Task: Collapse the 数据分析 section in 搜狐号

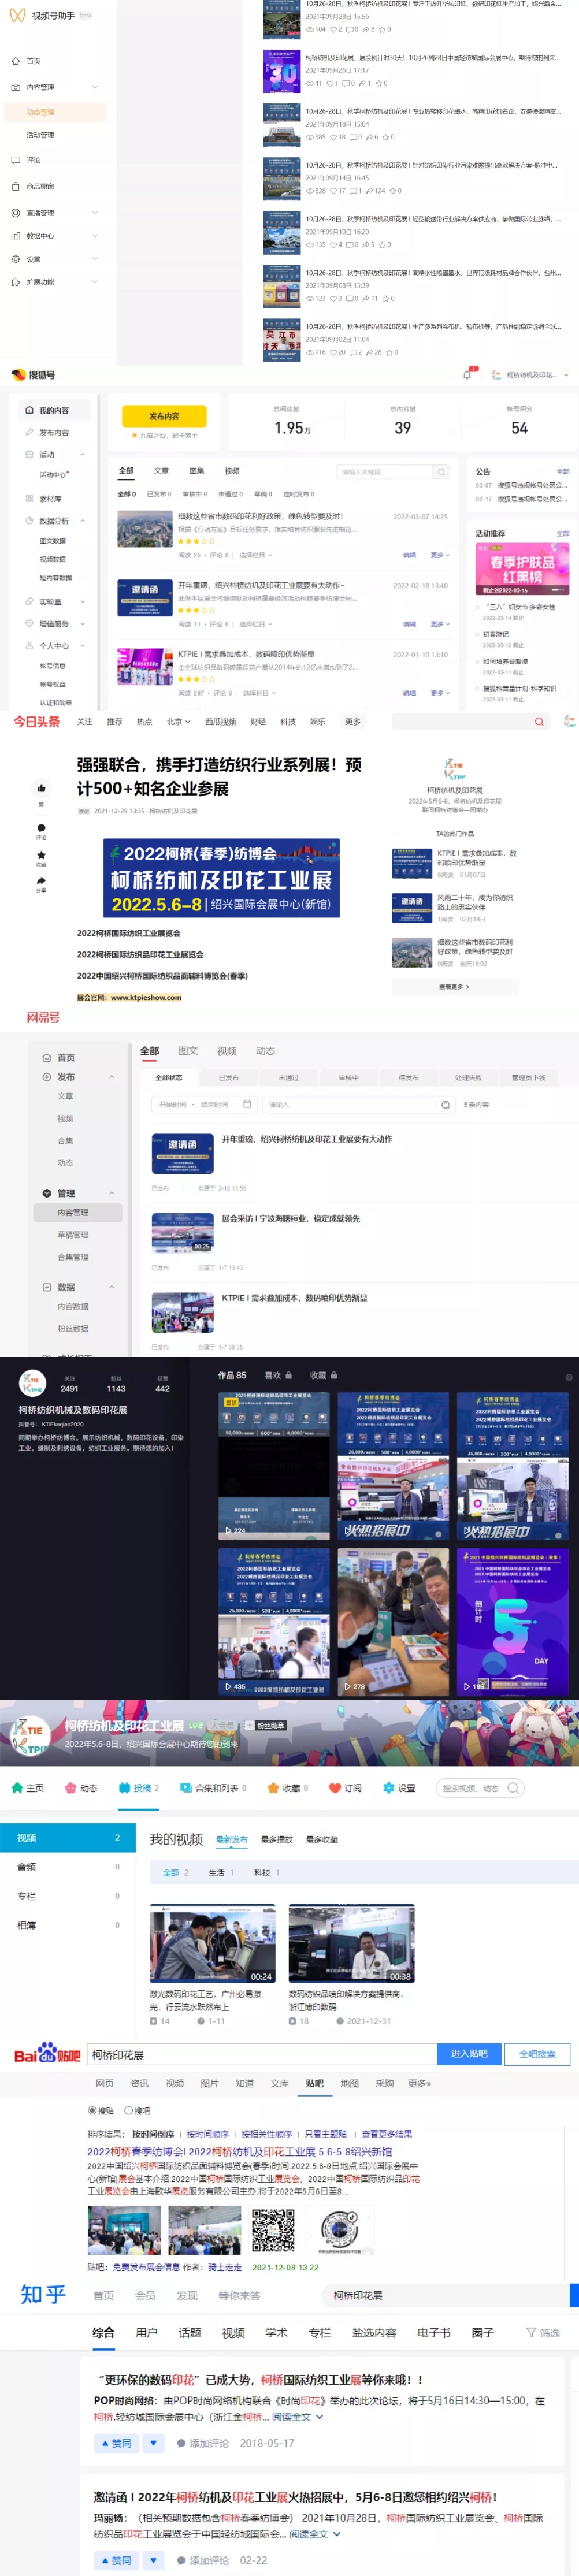Action: [82, 521]
